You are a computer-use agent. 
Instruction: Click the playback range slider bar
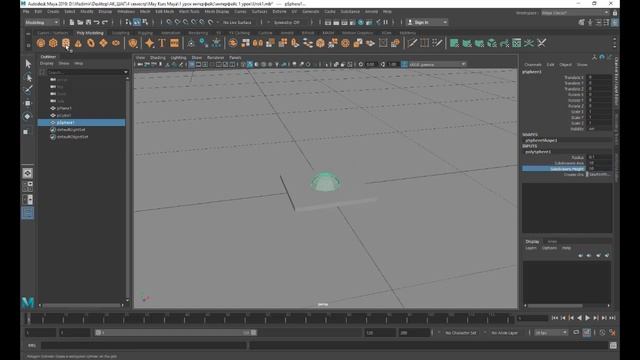176,333
